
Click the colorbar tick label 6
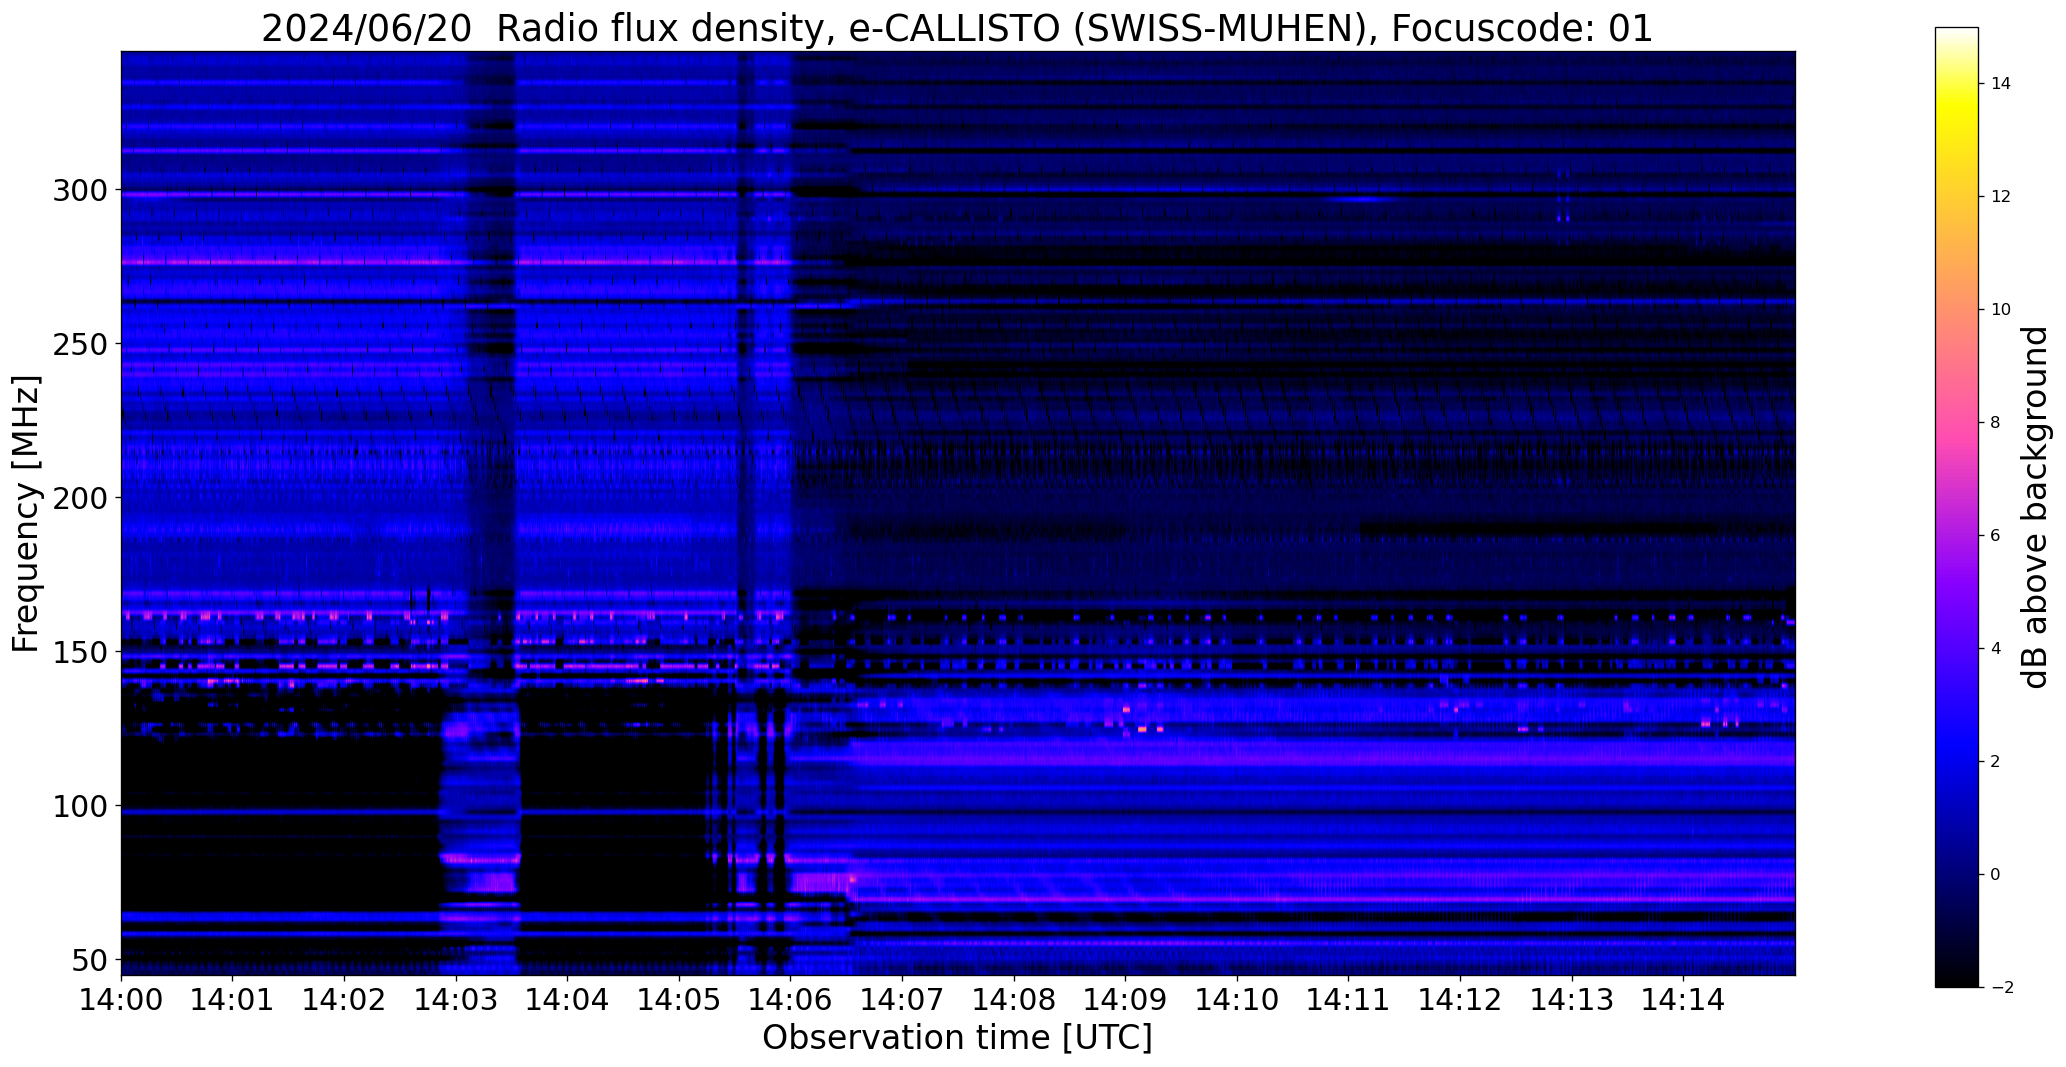pos(1995,536)
